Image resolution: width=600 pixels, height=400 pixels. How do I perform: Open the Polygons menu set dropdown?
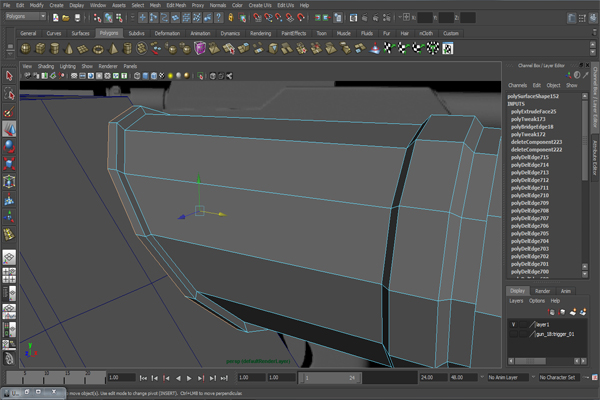pyautogui.click(x=26, y=16)
